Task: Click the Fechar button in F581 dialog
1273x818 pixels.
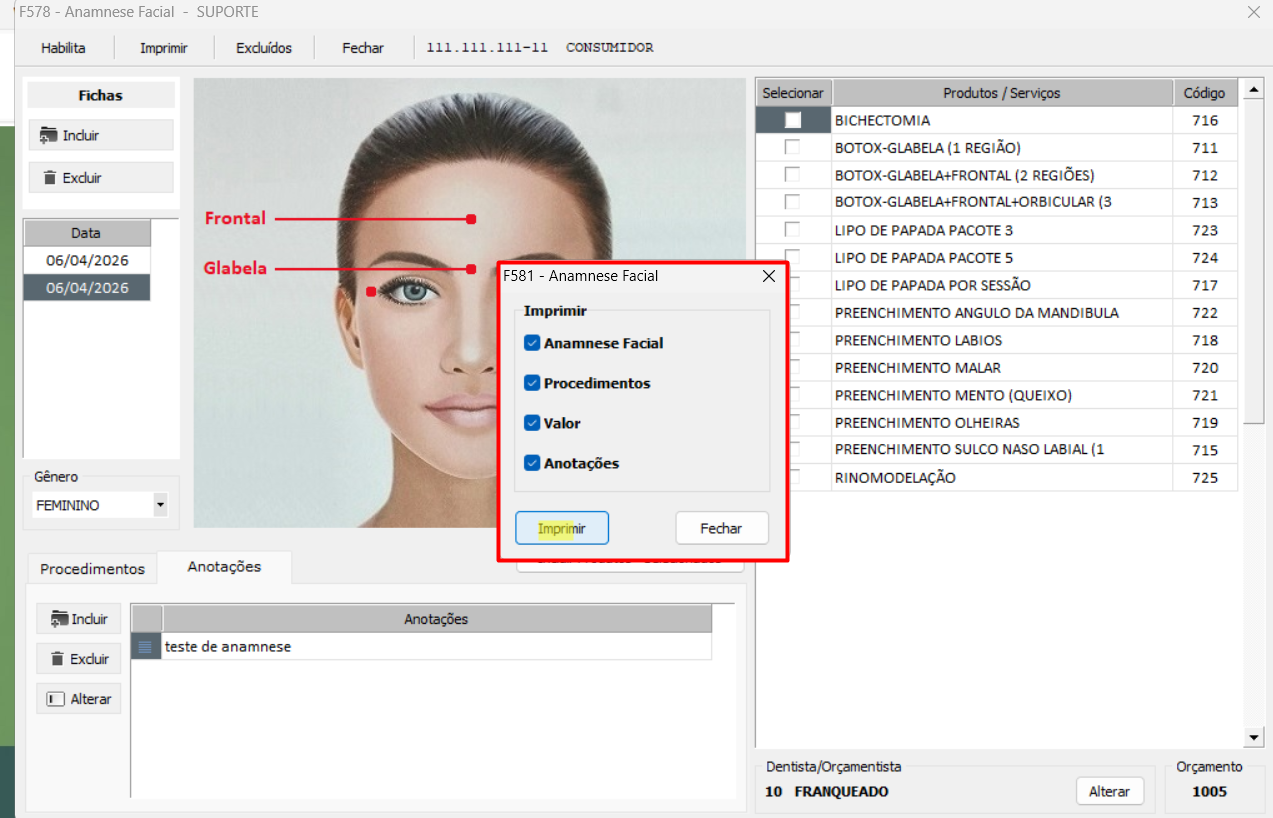Action: 721,528
